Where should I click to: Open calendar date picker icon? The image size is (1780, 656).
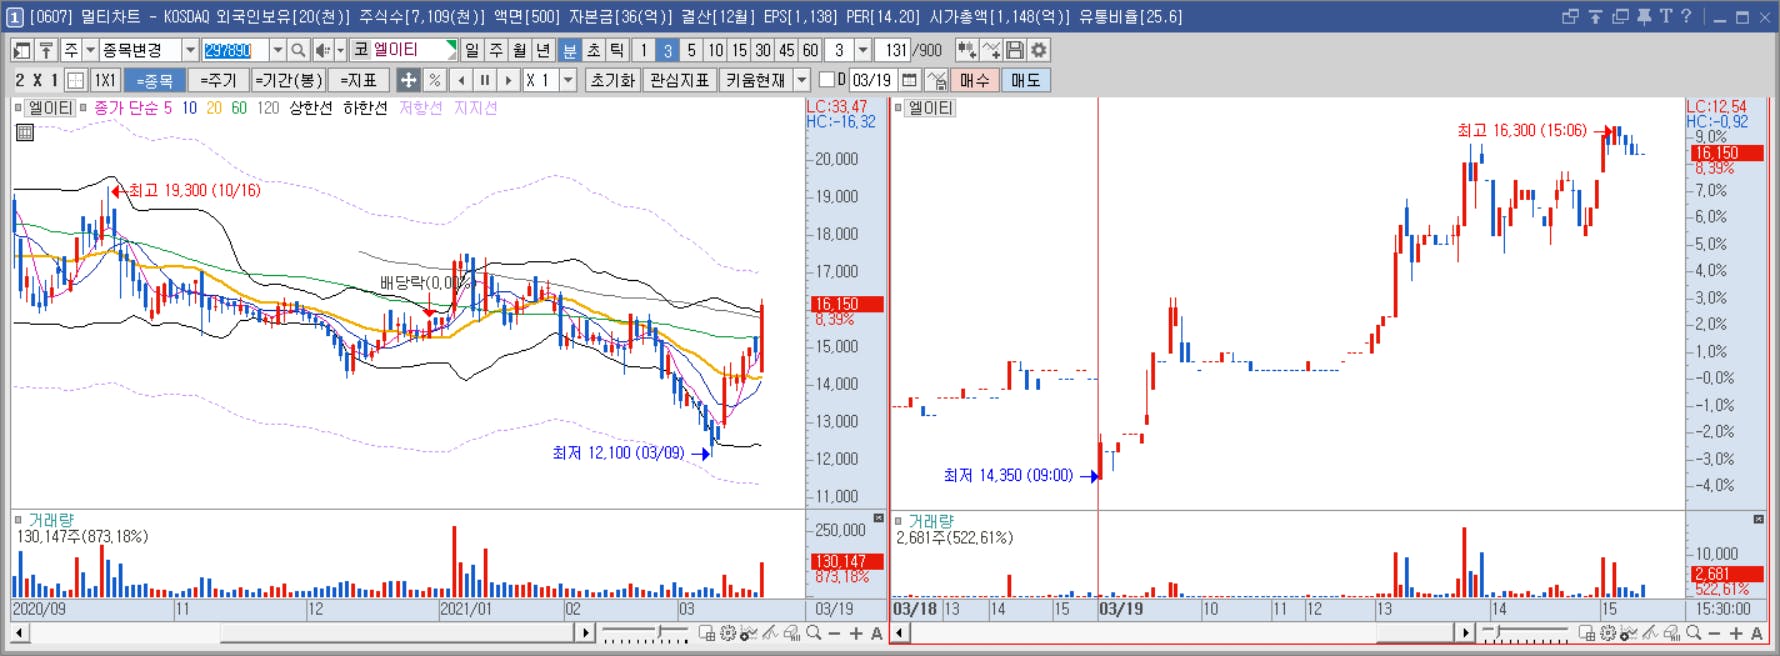click(x=909, y=80)
